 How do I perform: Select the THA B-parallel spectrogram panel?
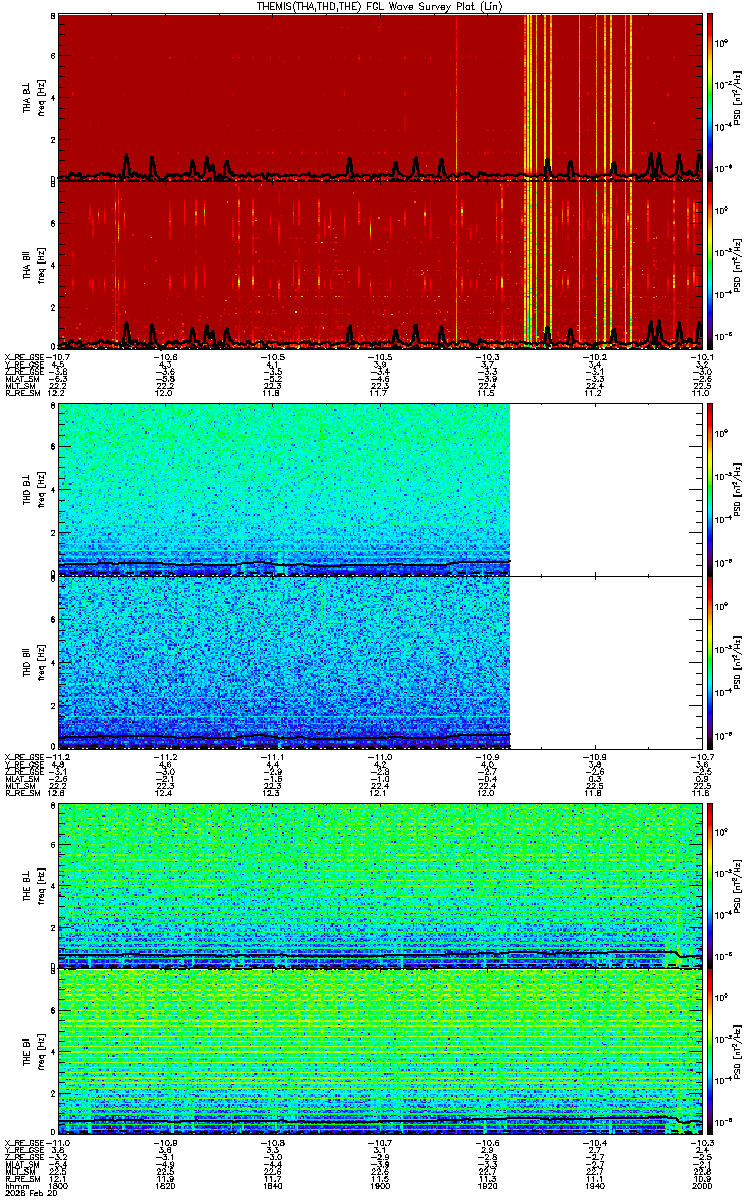click(x=380, y=265)
